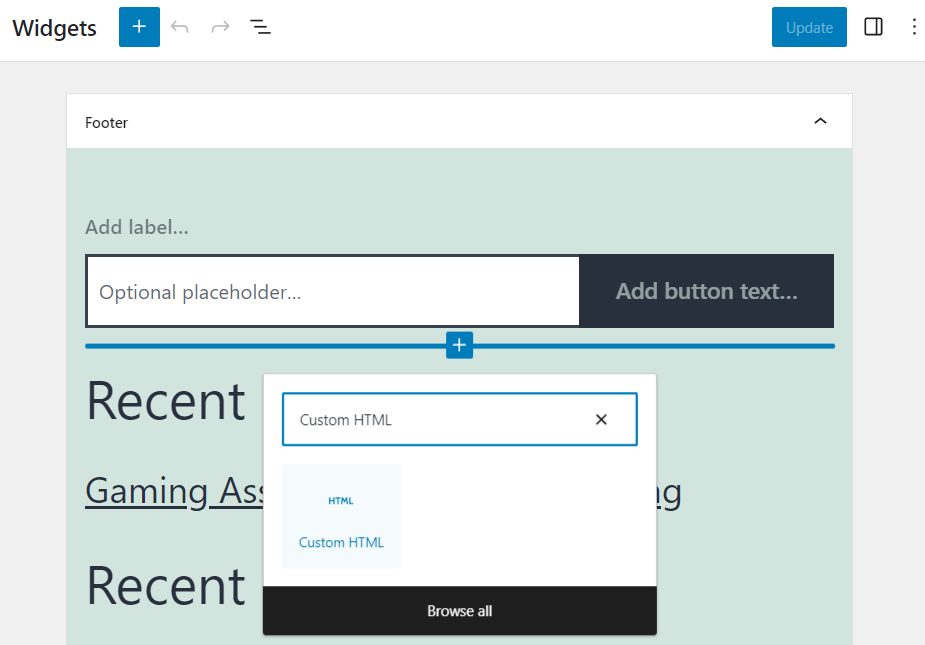This screenshot has height=645, width=925.
Task: Toggle the sidebar view with the panel icon
Action: click(x=873, y=27)
